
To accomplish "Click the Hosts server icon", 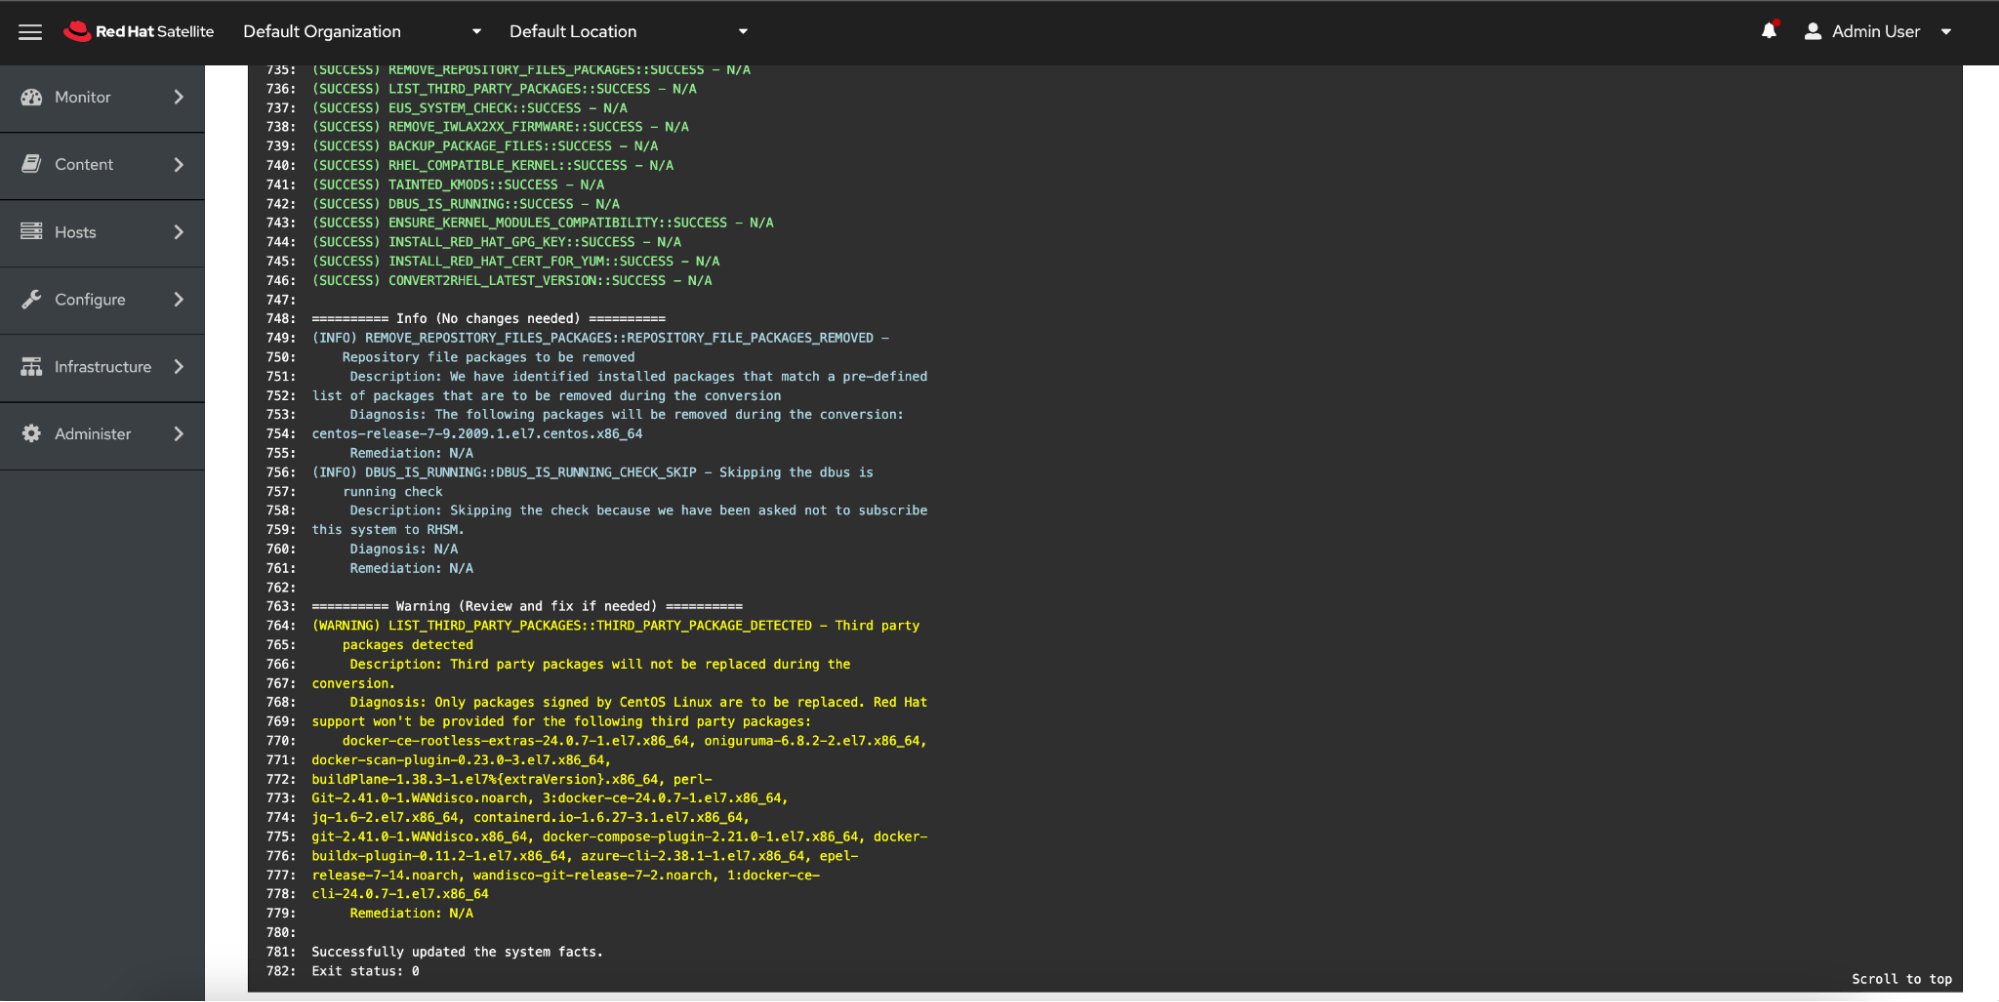I will click(32, 232).
